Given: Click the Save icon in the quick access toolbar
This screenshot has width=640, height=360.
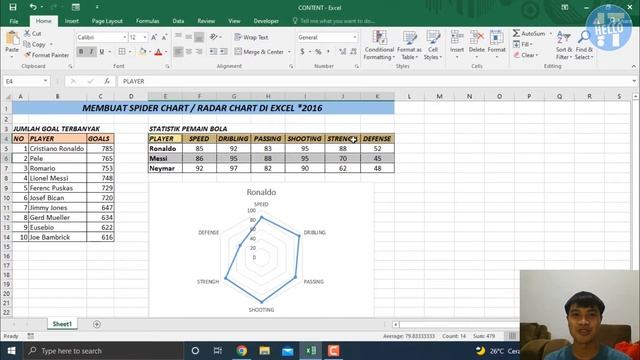Looking at the screenshot, I should coord(13,7).
